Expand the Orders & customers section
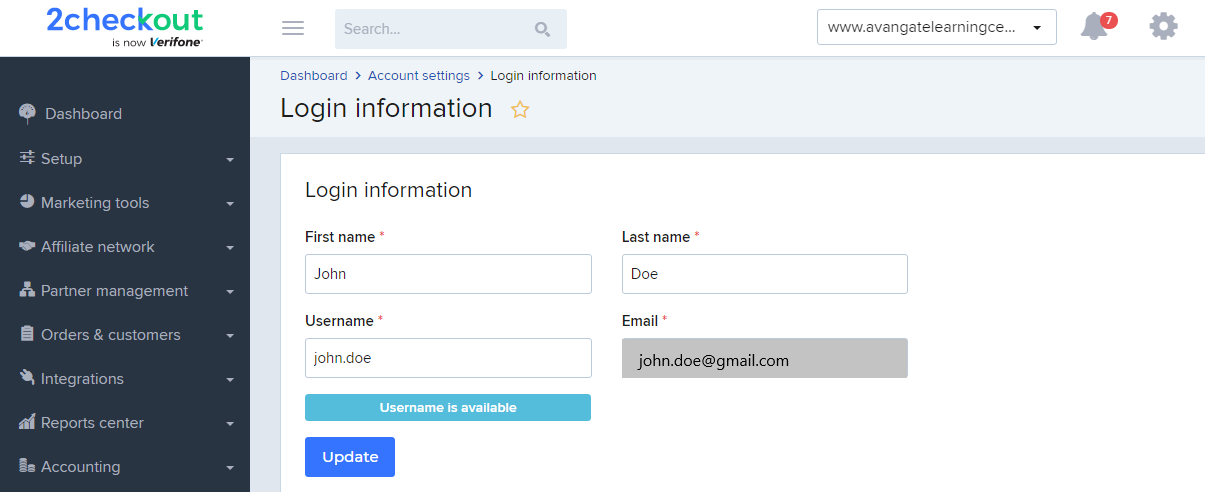This screenshot has height=492, width=1205. click(125, 334)
